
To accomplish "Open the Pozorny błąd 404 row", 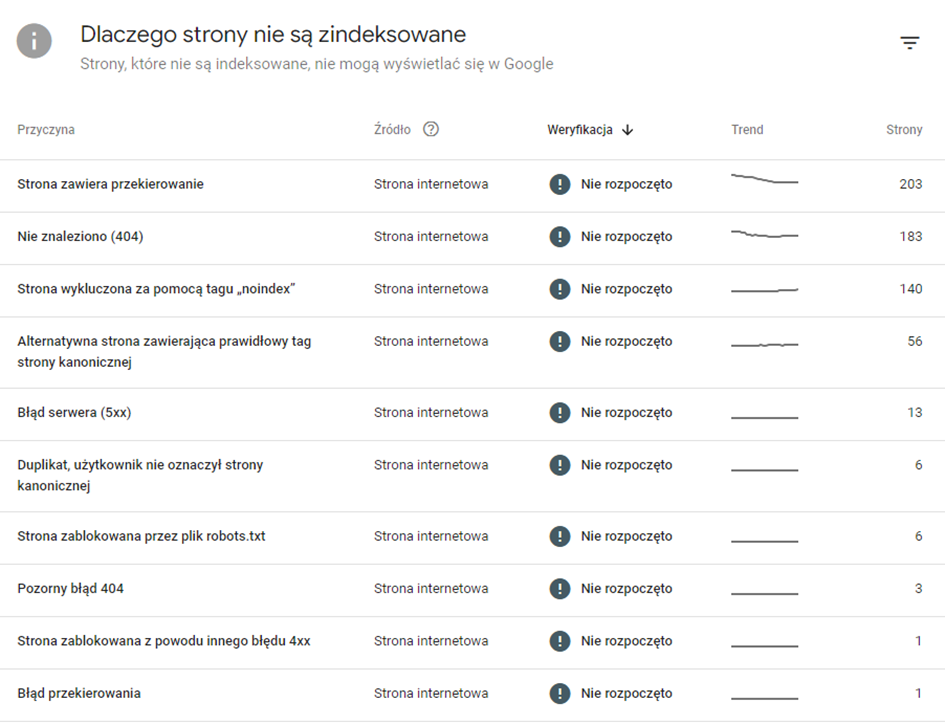I will coord(472,590).
